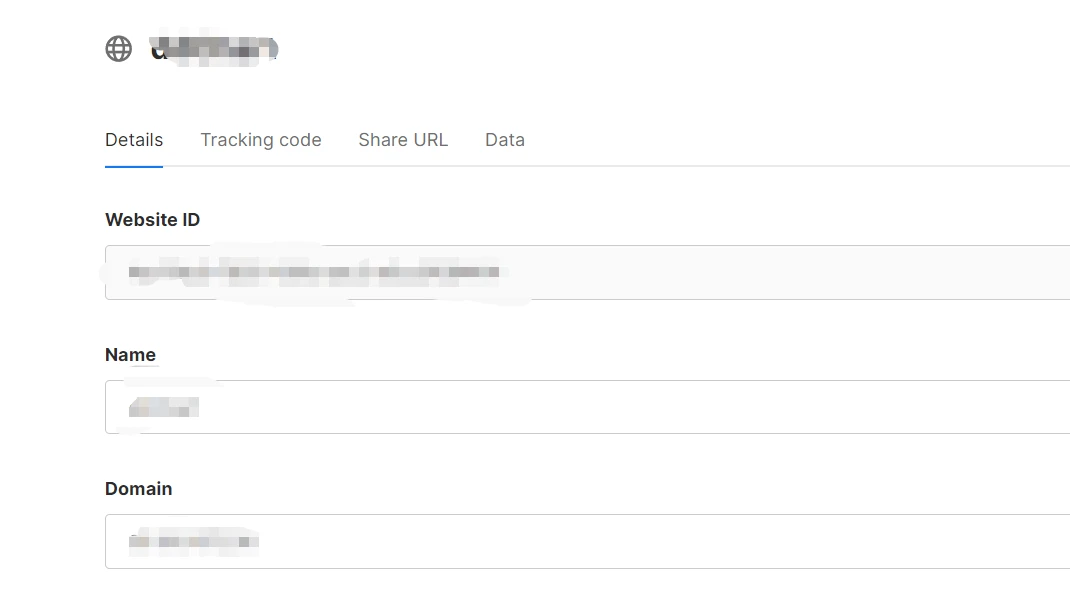Screen dimensions: 1070x591
Task: Click the blurred Domain value text
Action: (x=194, y=542)
